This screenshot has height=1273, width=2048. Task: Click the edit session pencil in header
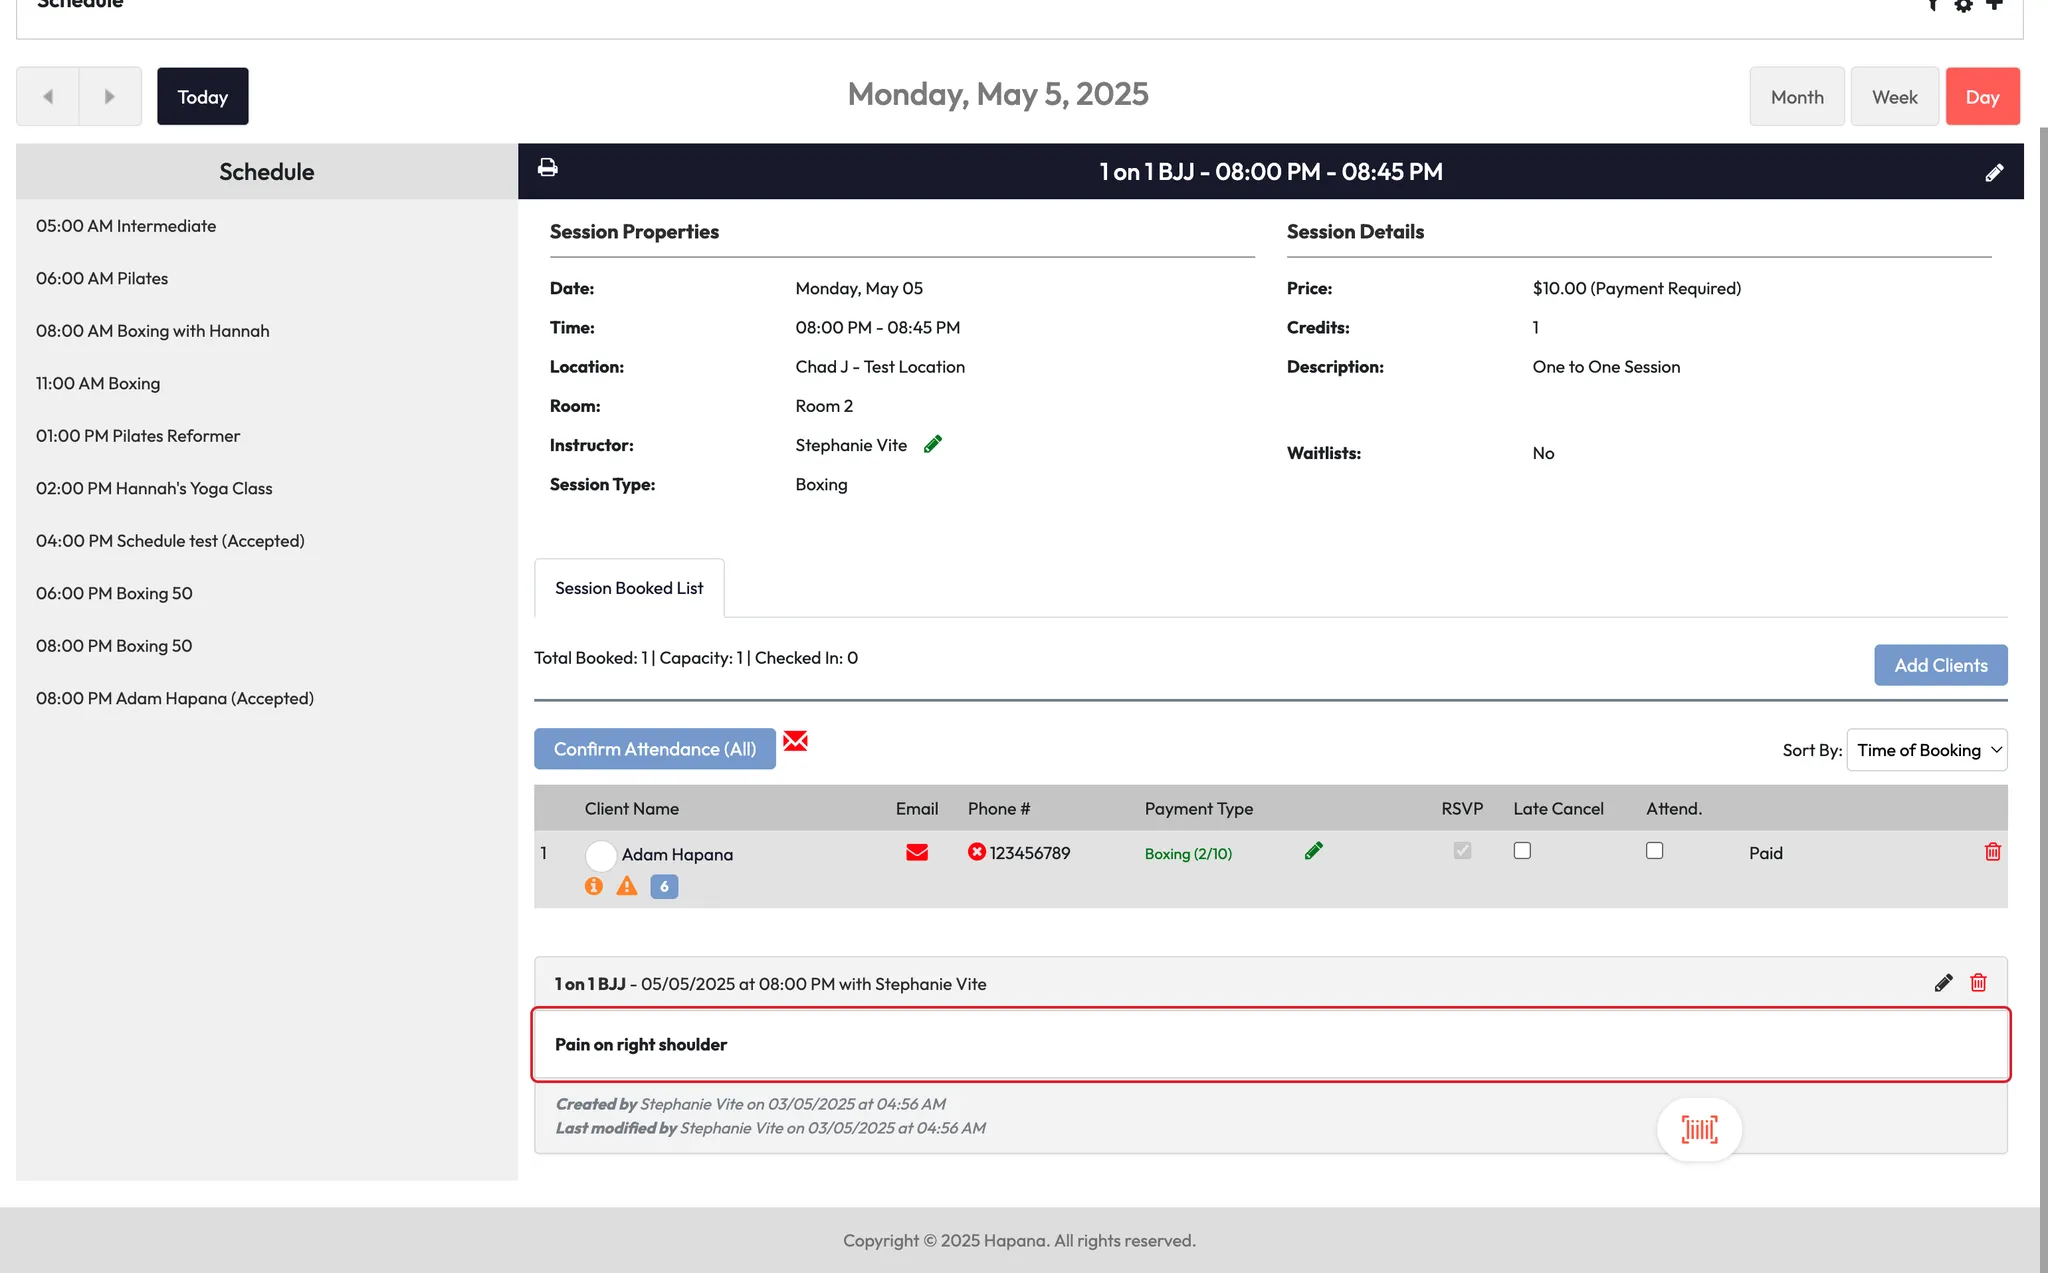pyautogui.click(x=1994, y=173)
